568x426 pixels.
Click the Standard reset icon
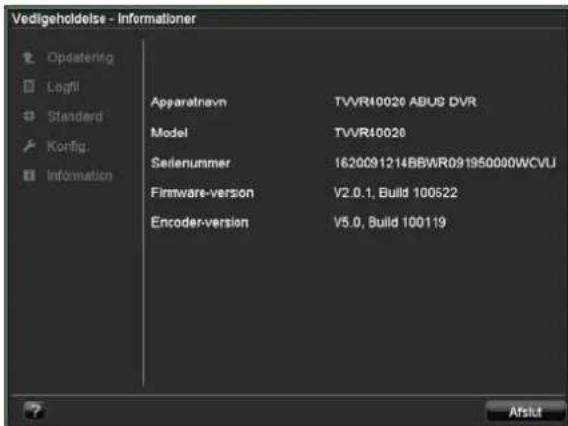(29, 116)
